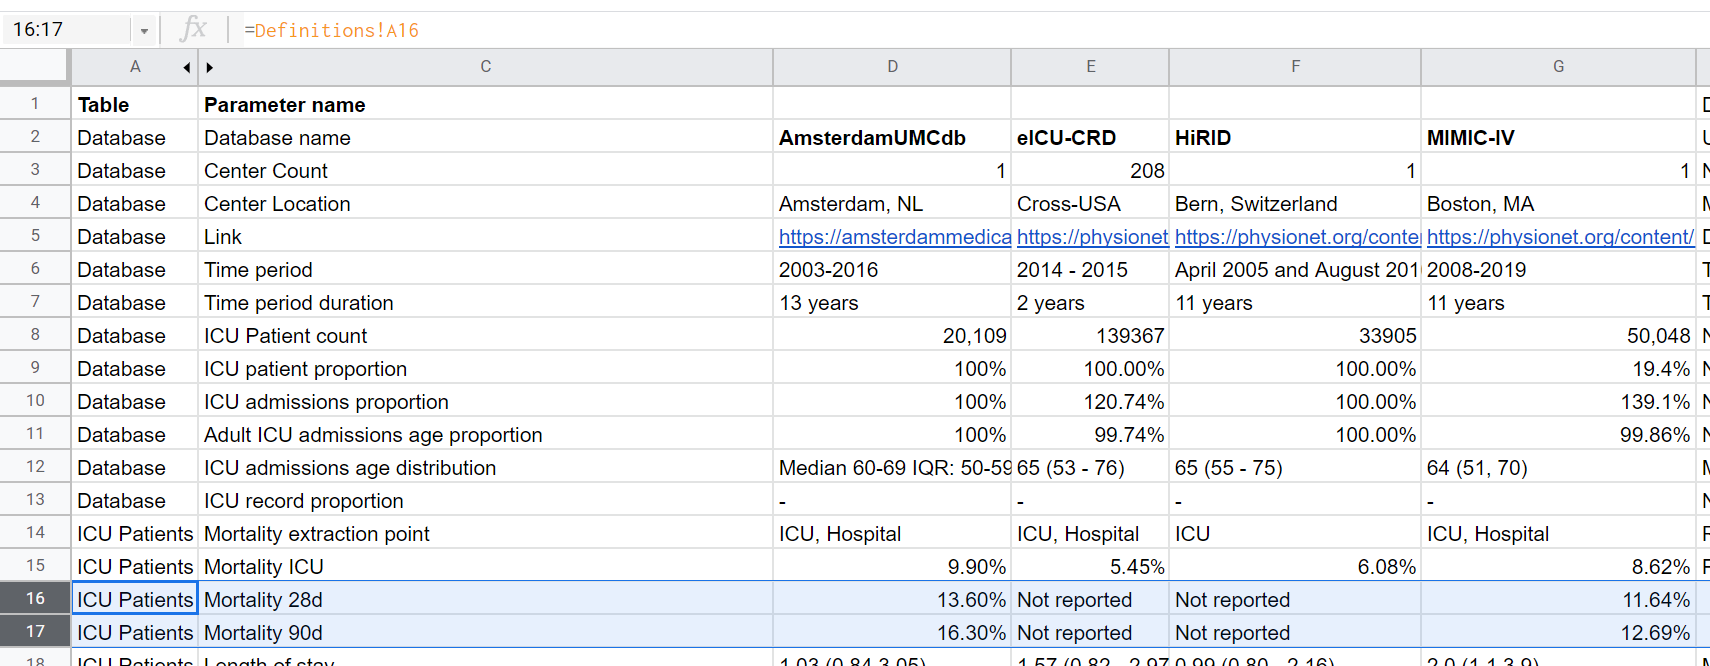Click the '2003-2016' time period cell
Viewport: 1710px width, 666px height.
point(892,269)
